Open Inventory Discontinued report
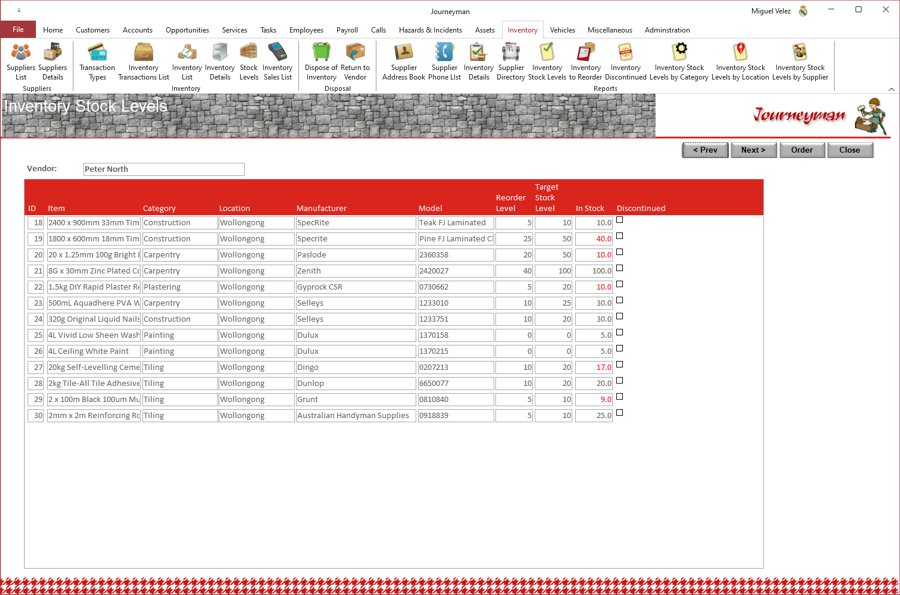The height and width of the screenshot is (595, 900). point(626,62)
